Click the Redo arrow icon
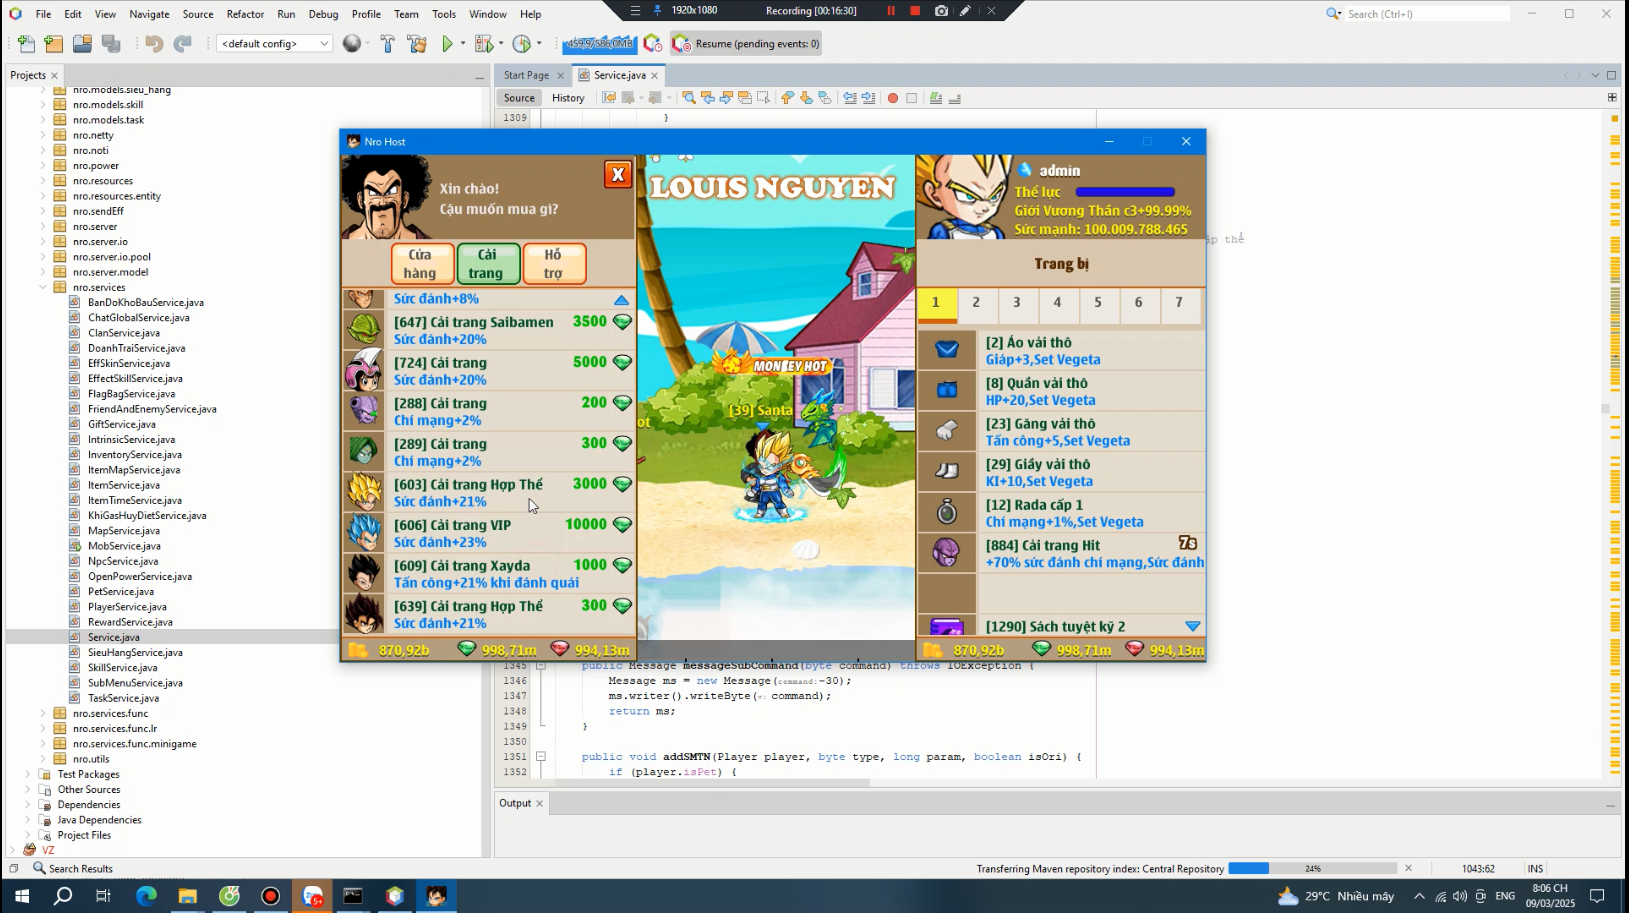 [x=182, y=44]
